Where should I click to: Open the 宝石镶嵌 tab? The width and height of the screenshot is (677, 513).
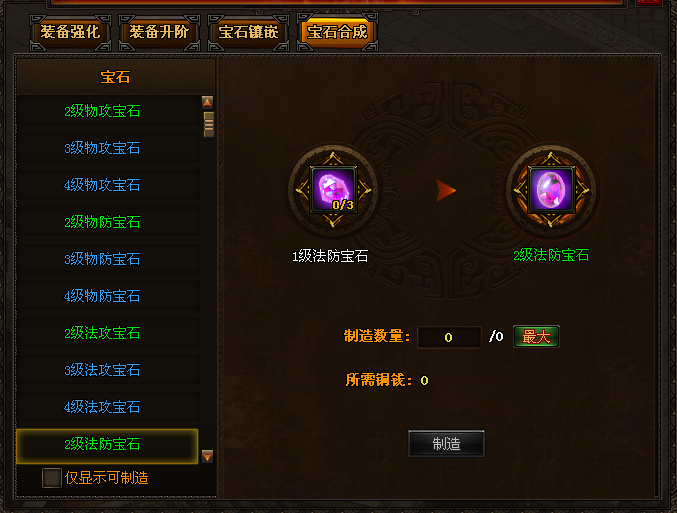248,32
